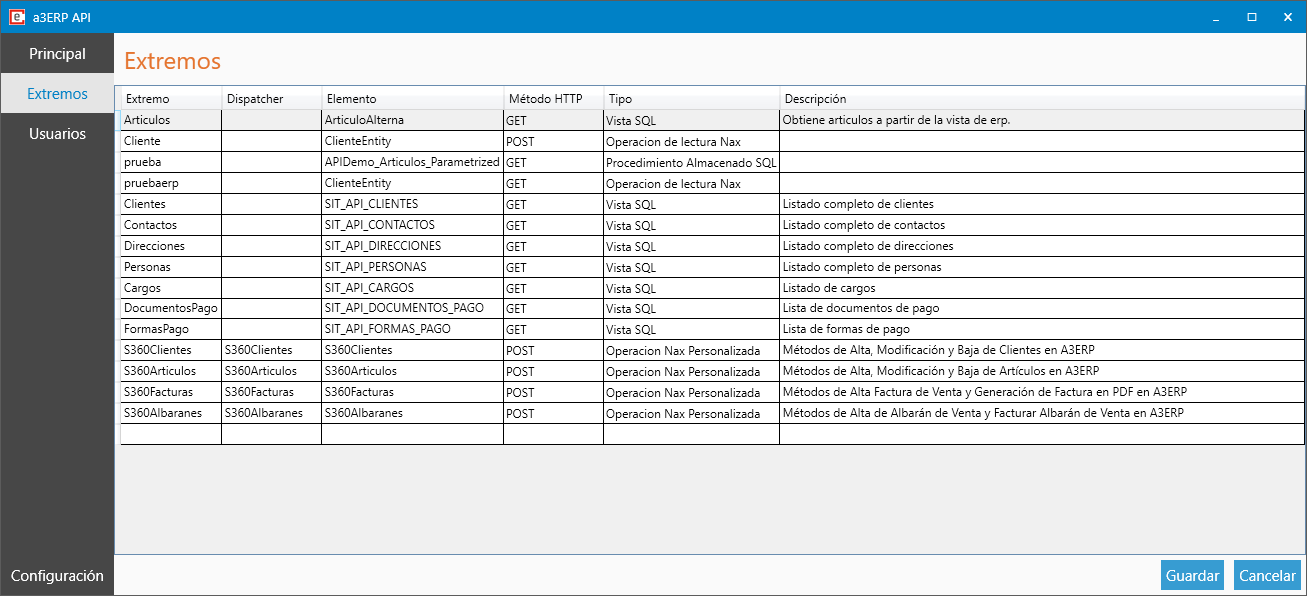
Task: Click the S360Albaranes cell in the Dispatcher column
Action: point(272,413)
